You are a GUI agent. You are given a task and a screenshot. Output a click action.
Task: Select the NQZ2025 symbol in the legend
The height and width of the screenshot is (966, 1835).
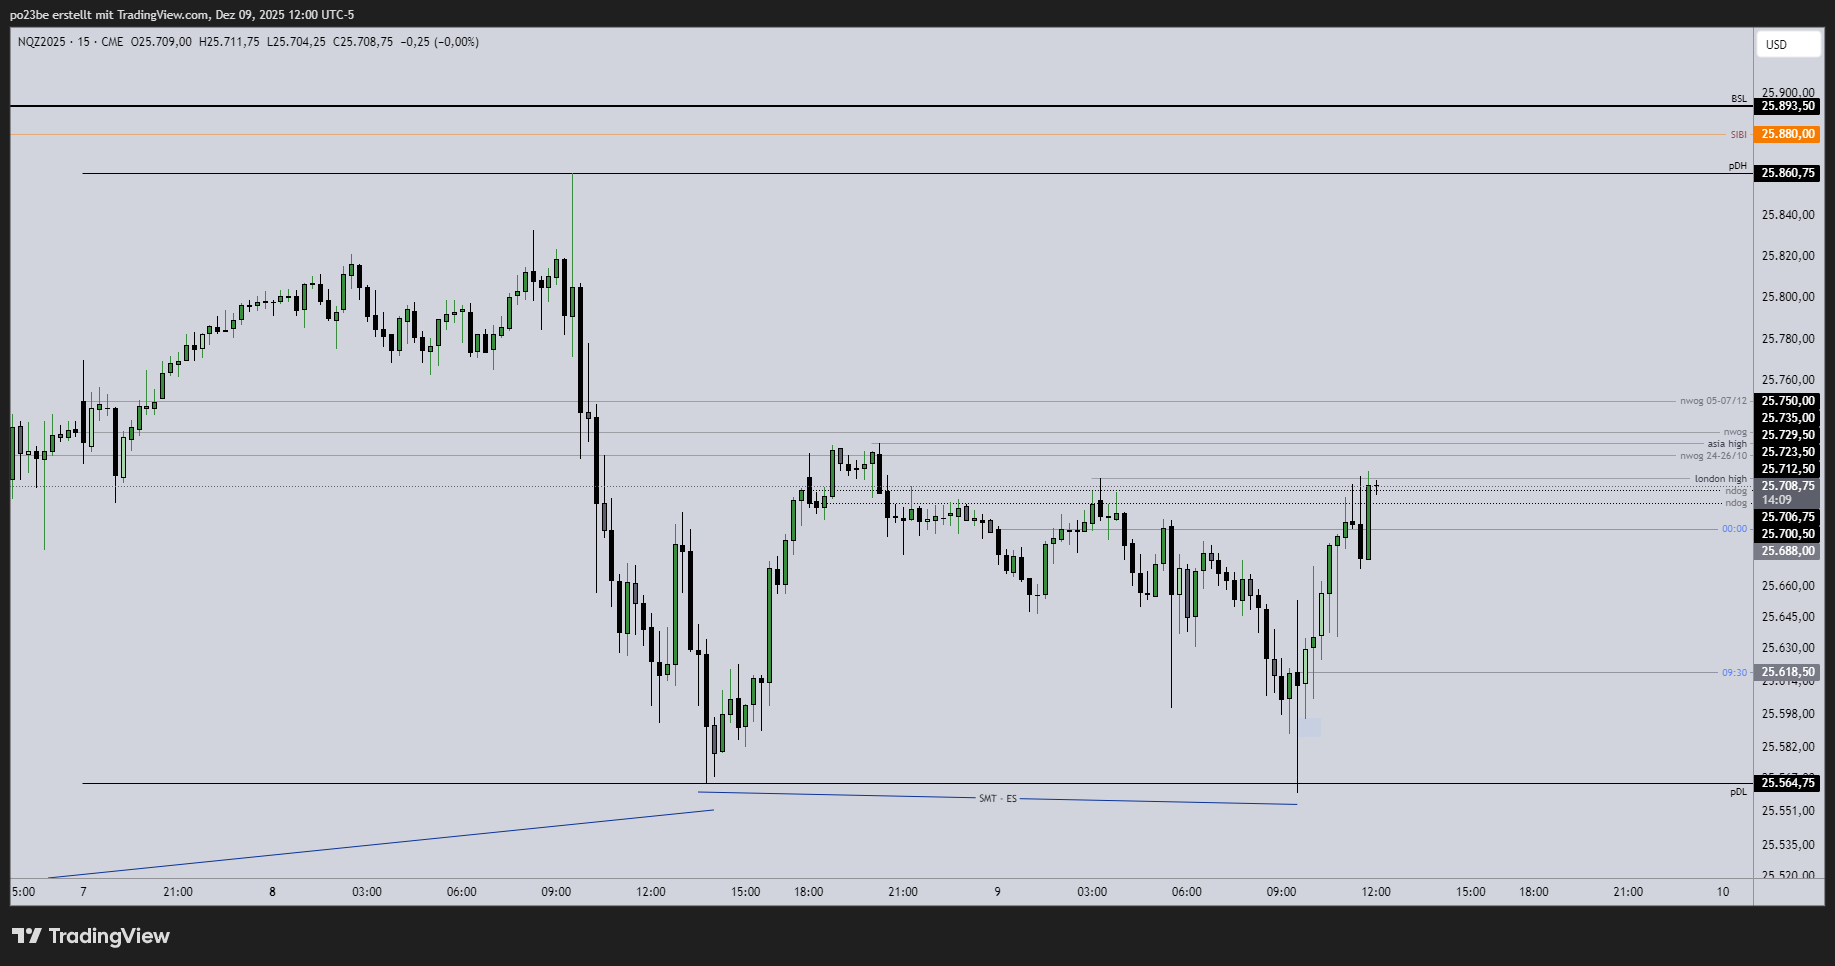(43, 41)
